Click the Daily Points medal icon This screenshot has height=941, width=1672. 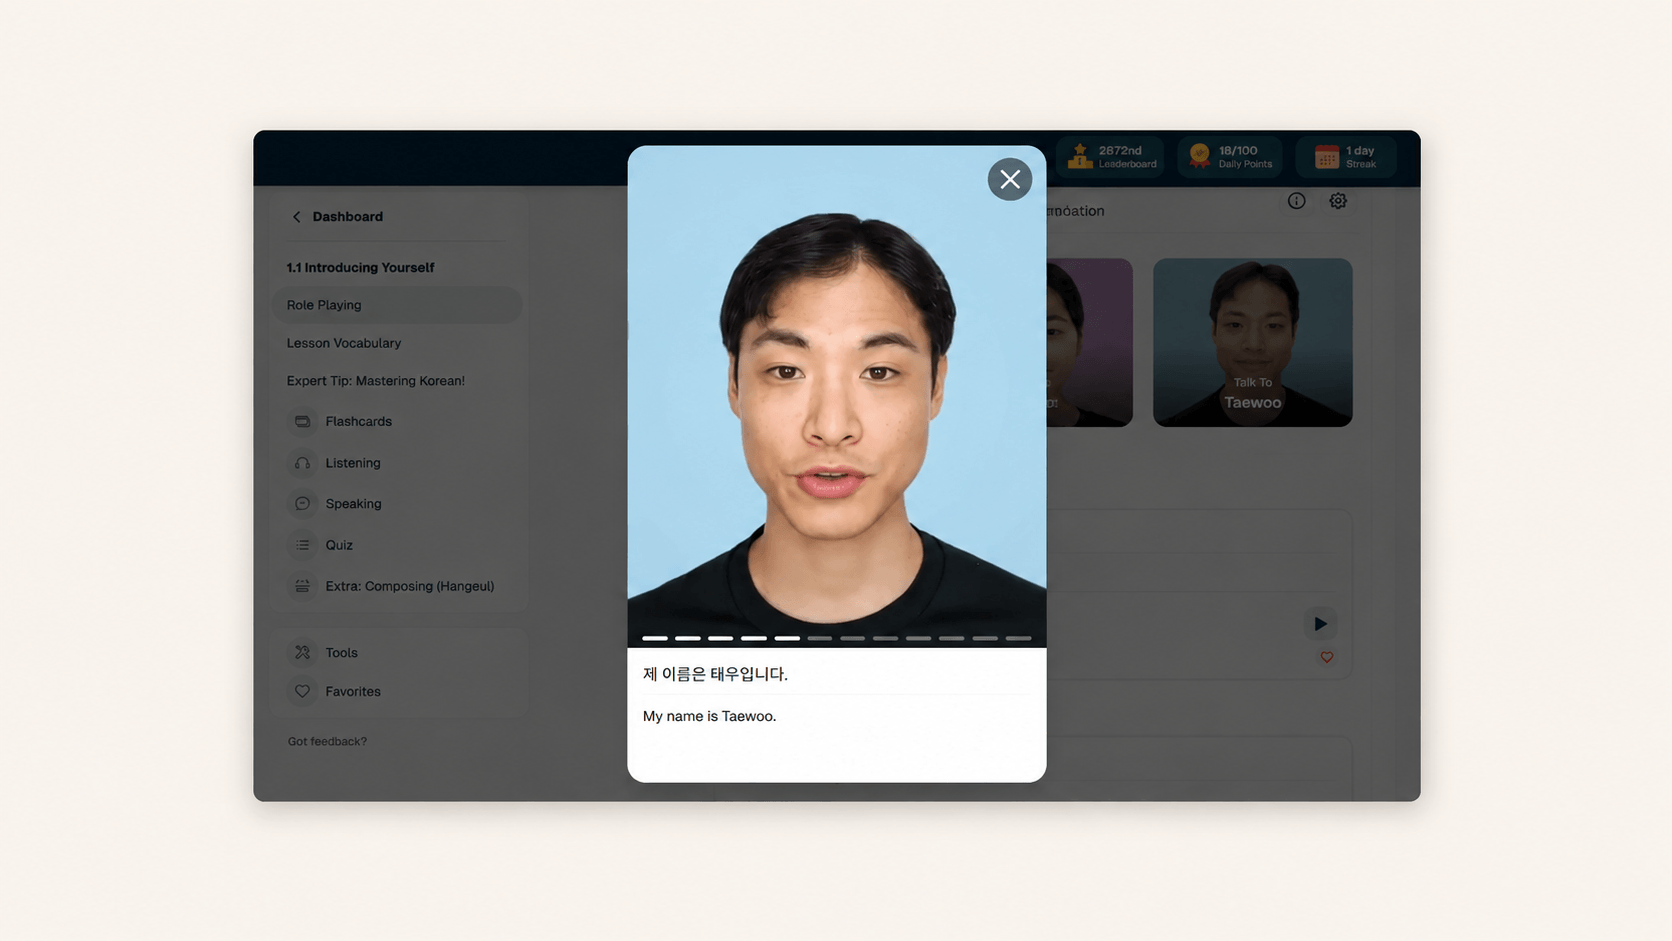point(1200,157)
